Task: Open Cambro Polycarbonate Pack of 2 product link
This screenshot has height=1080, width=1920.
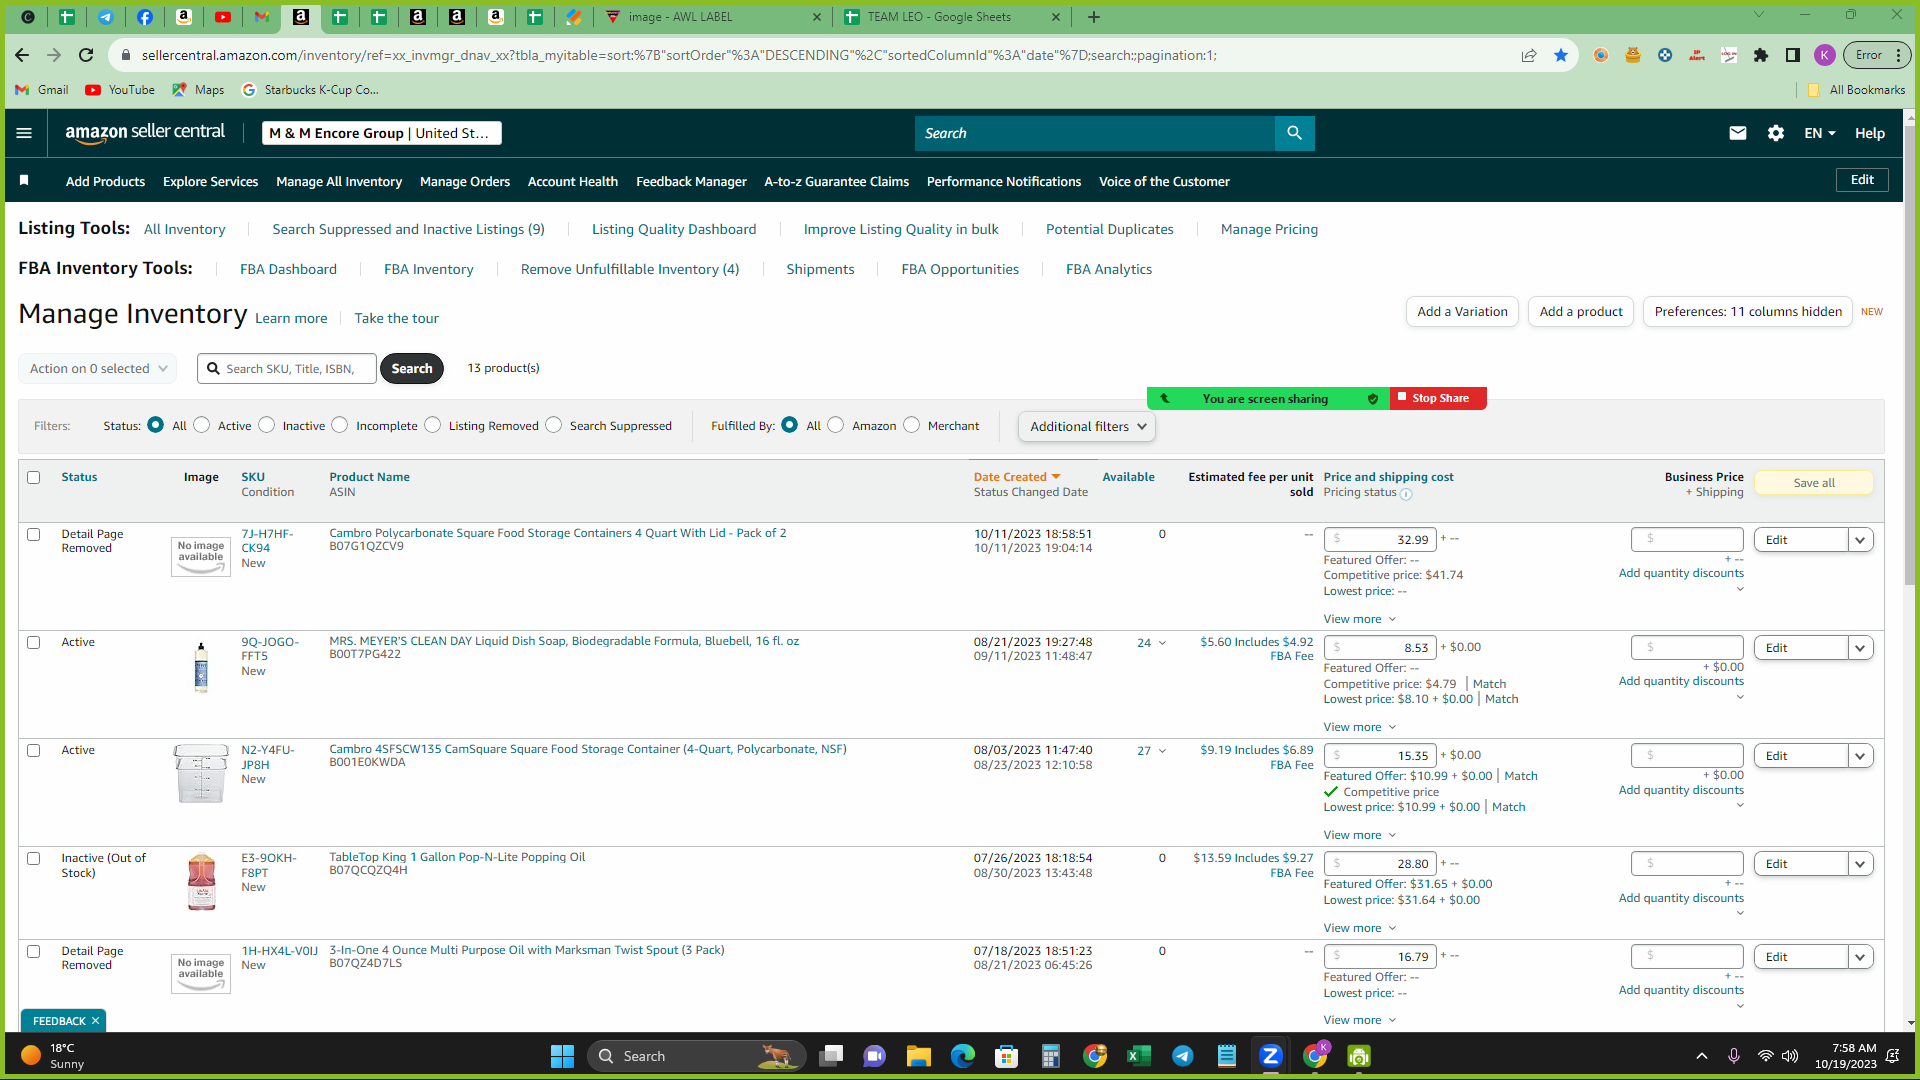Action: point(558,533)
